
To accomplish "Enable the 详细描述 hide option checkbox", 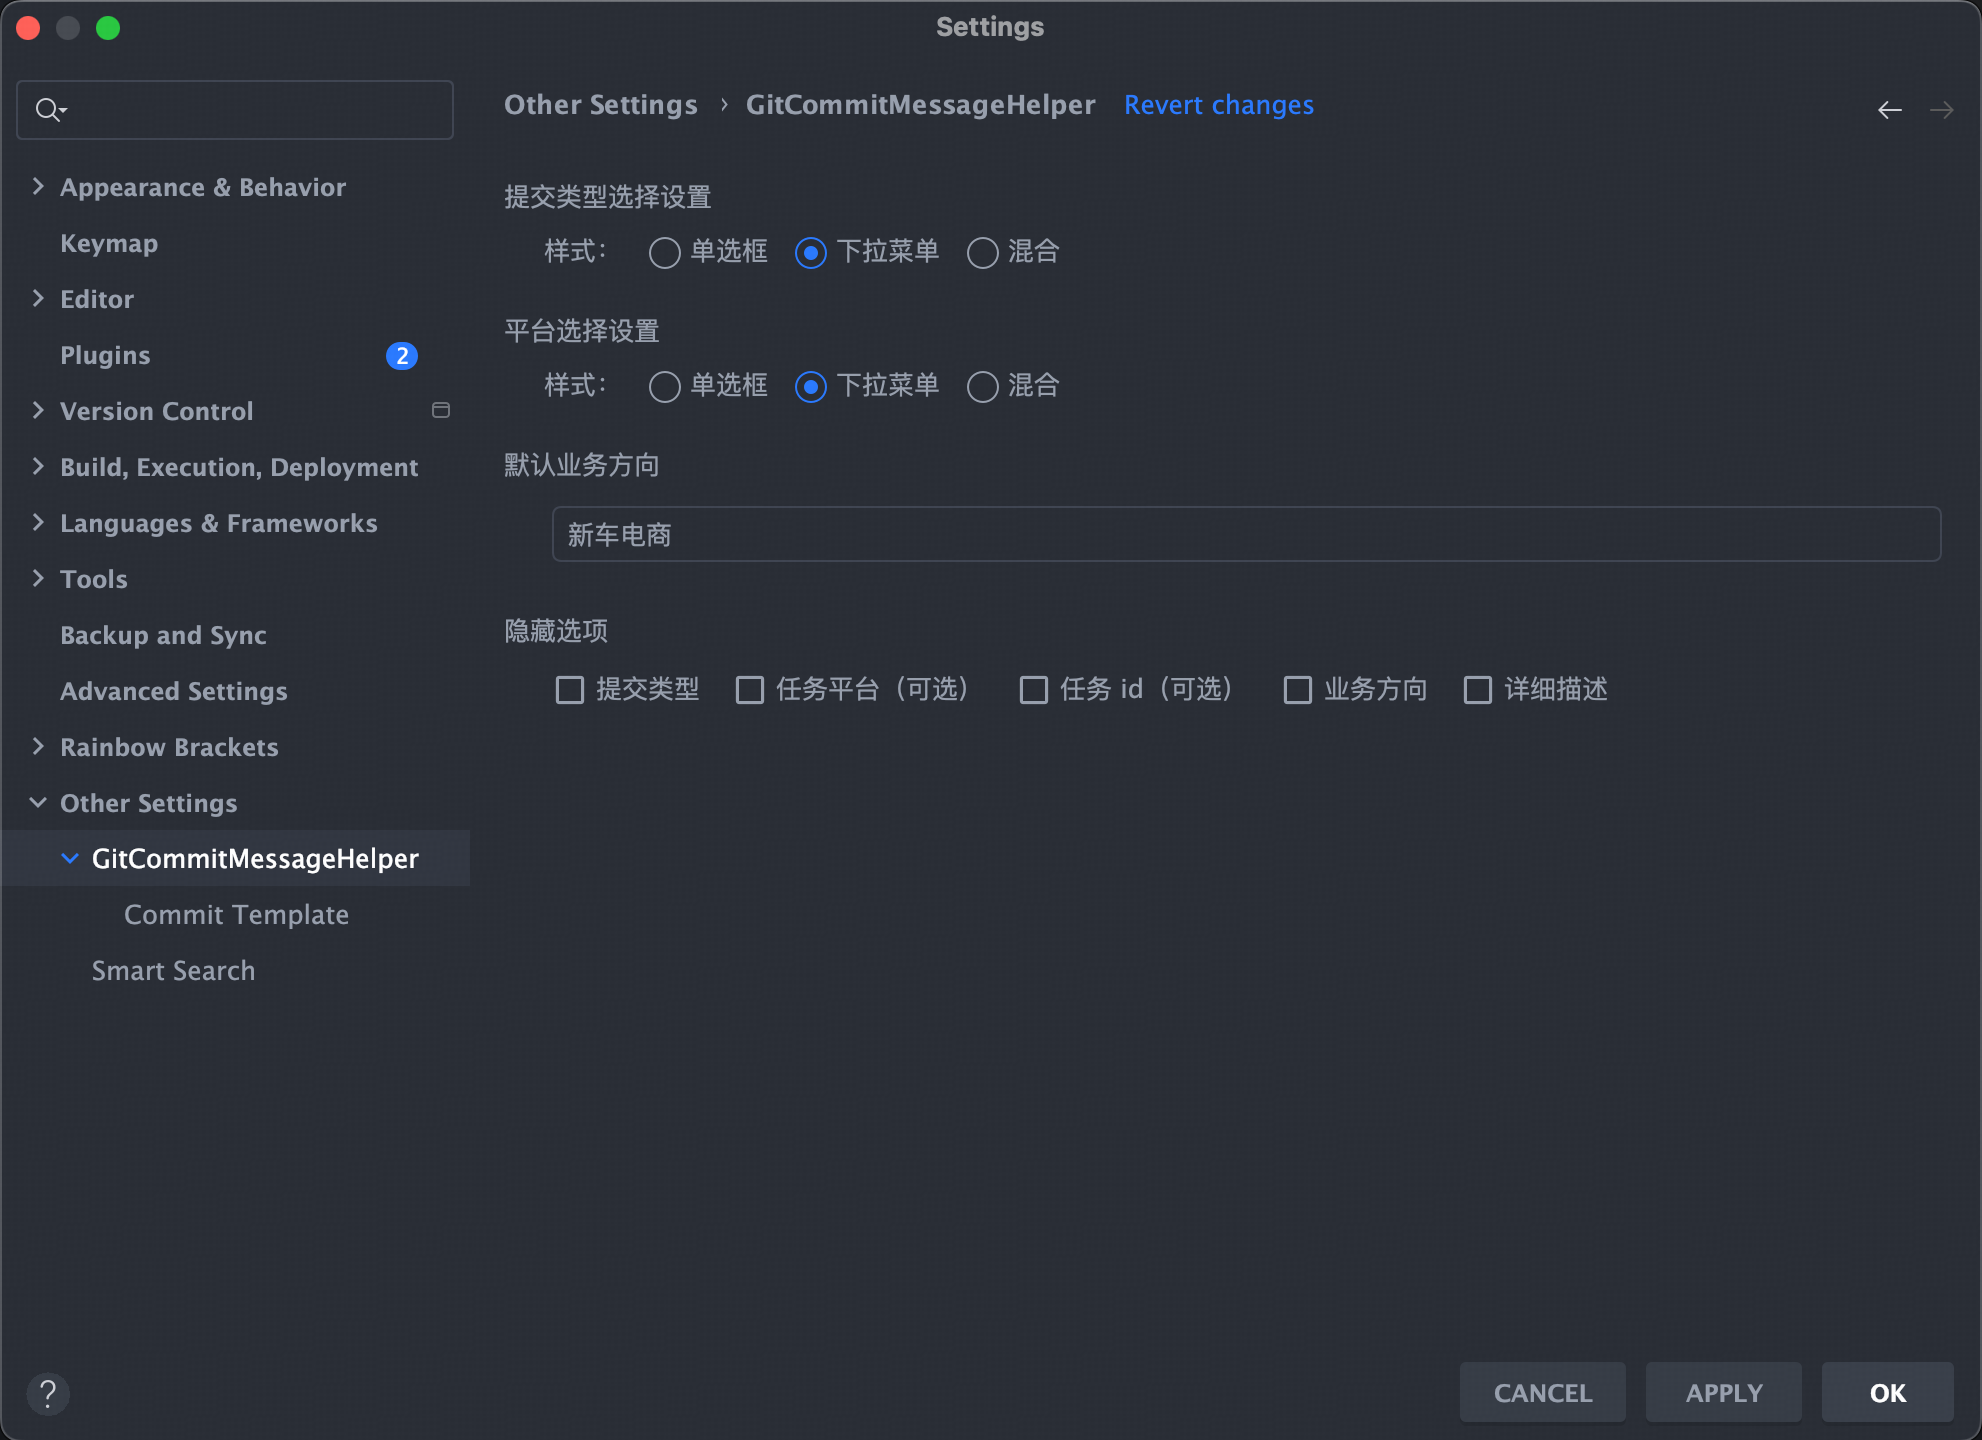I will [x=1477, y=690].
